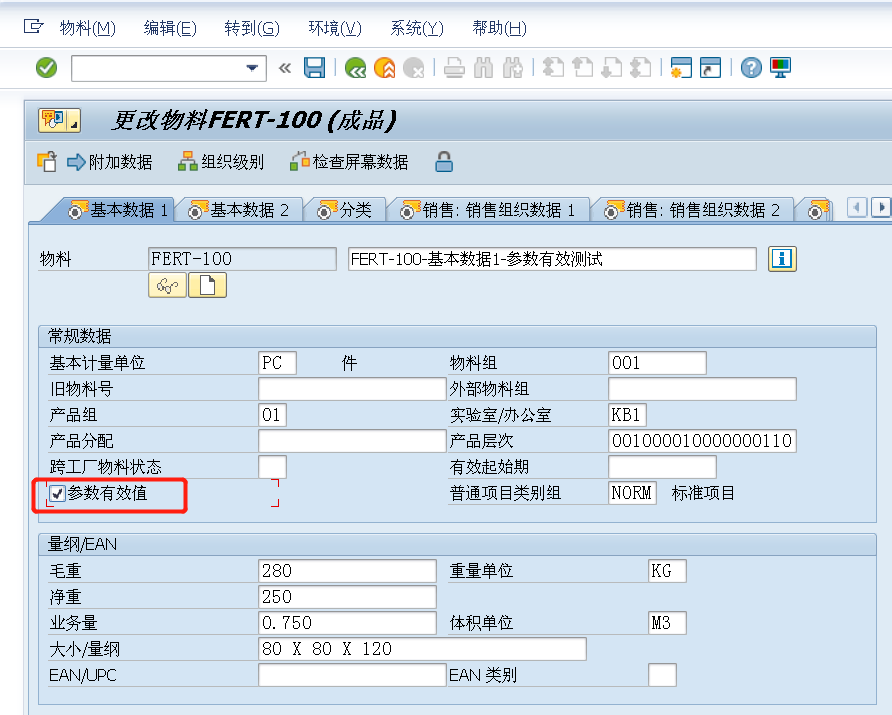Click the orange Exit icon
892x715 pixels.
pos(385,68)
